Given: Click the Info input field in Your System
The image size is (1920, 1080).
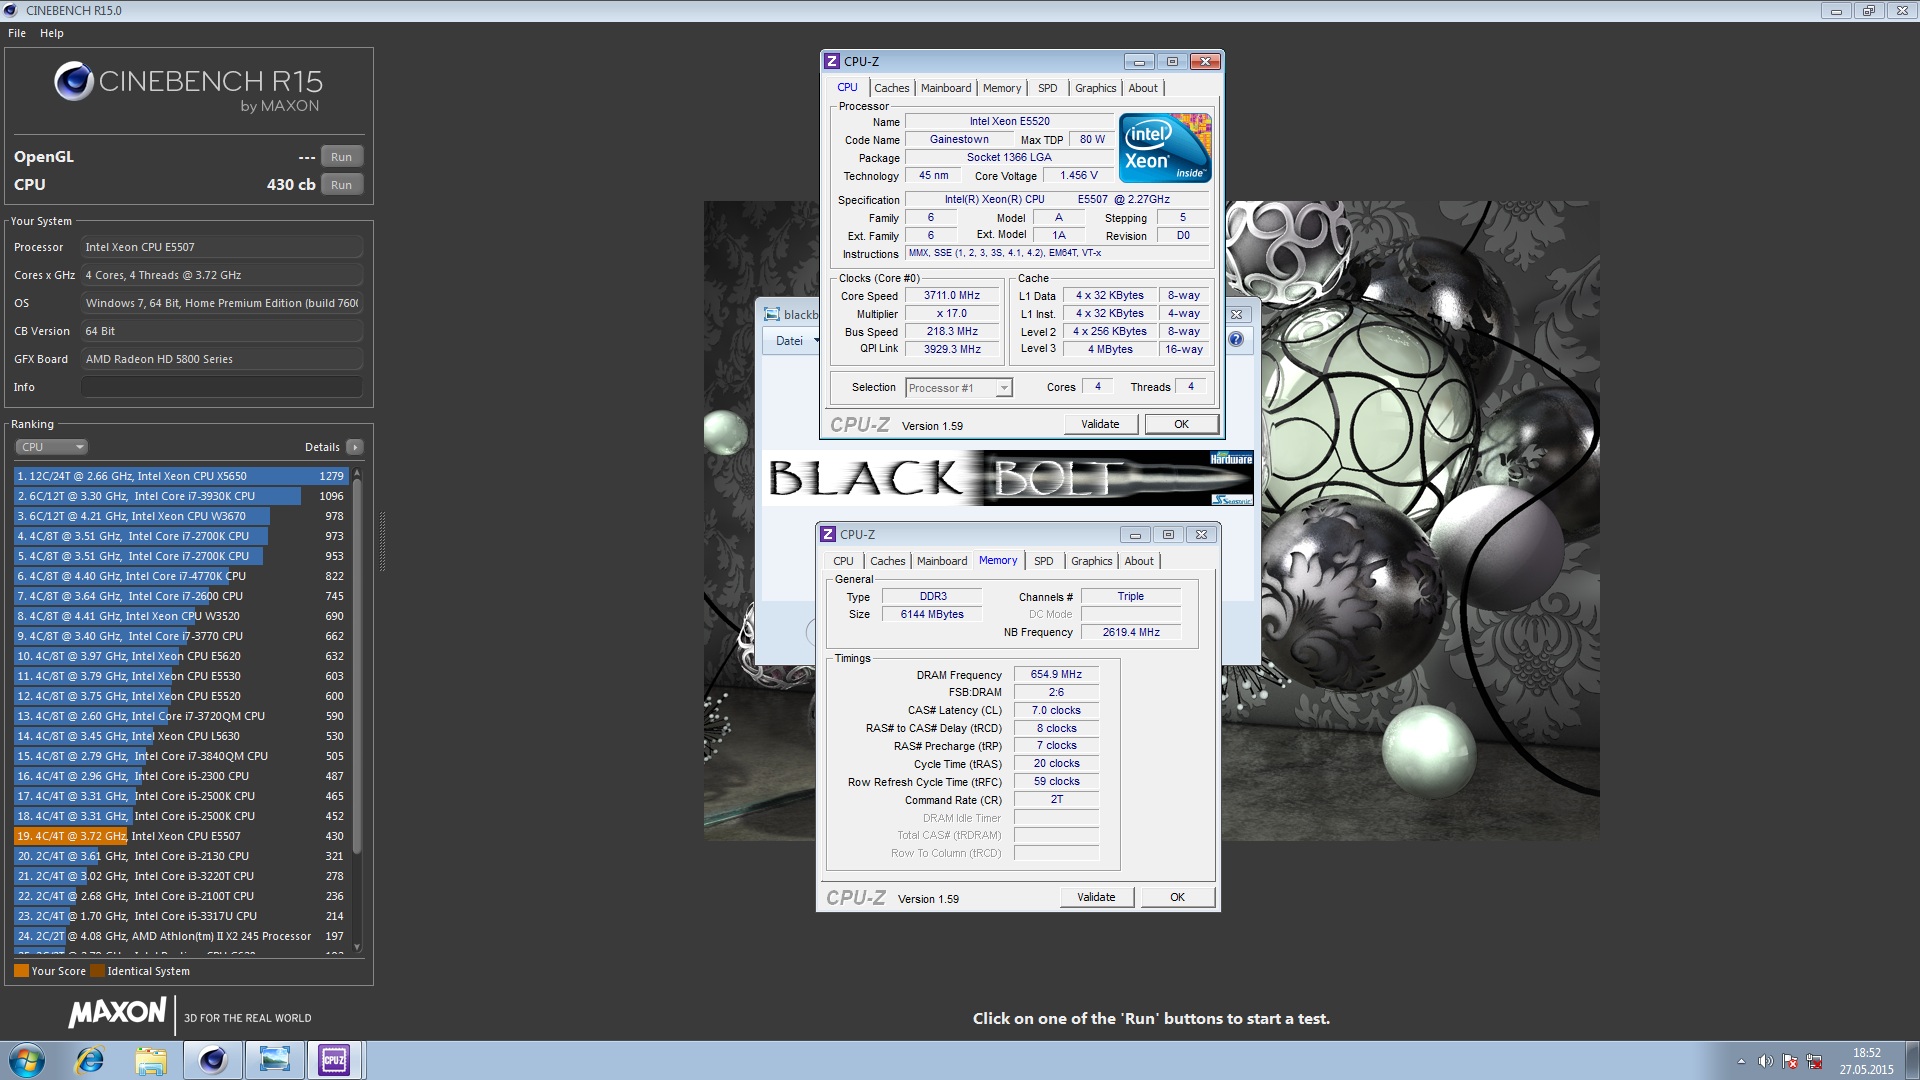Looking at the screenshot, I should coord(222,387).
